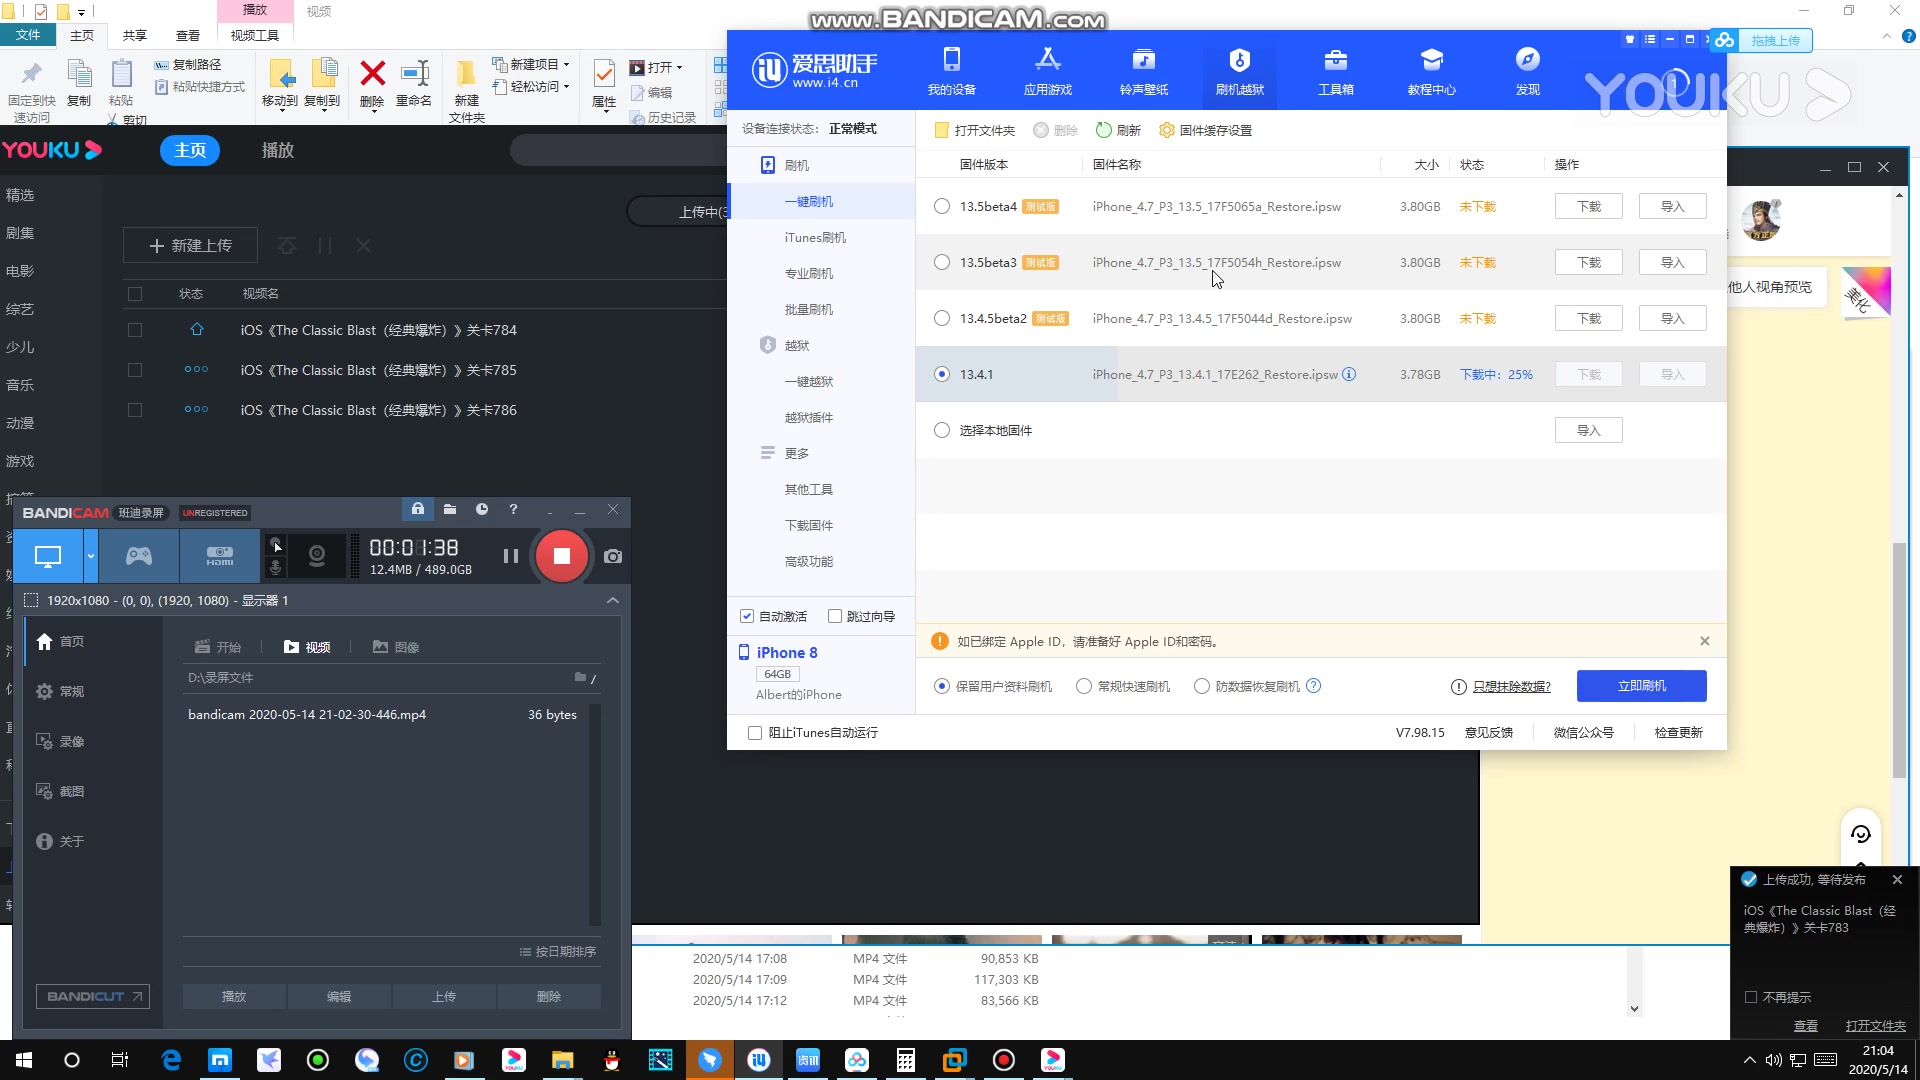The image size is (1920, 1080).
Task: Select Bandicam game recording mode
Action: [139, 556]
